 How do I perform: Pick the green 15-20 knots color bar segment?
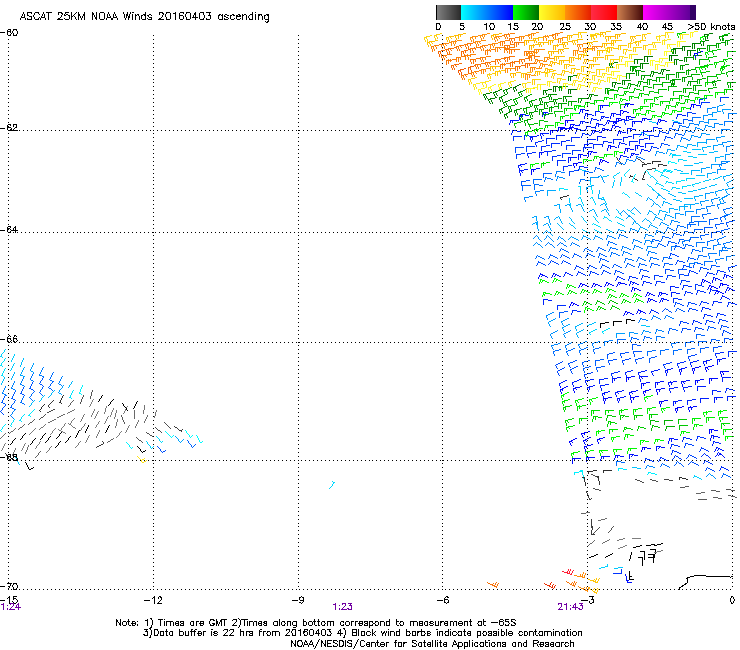(x=526, y=12)
